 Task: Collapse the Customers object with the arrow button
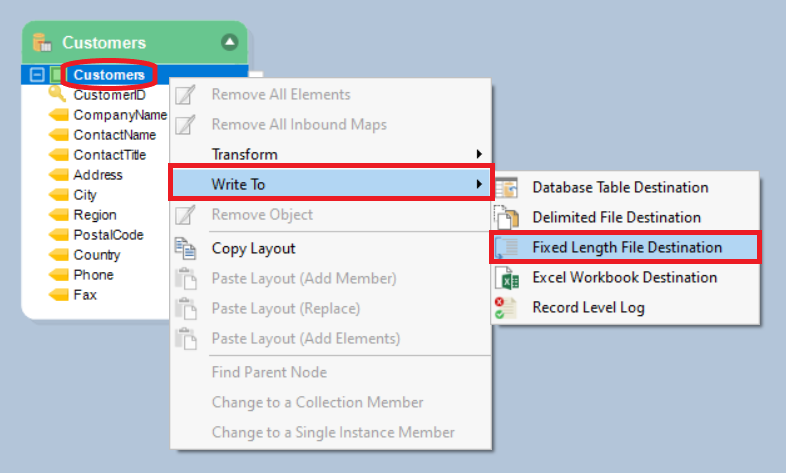click(230, 42)
